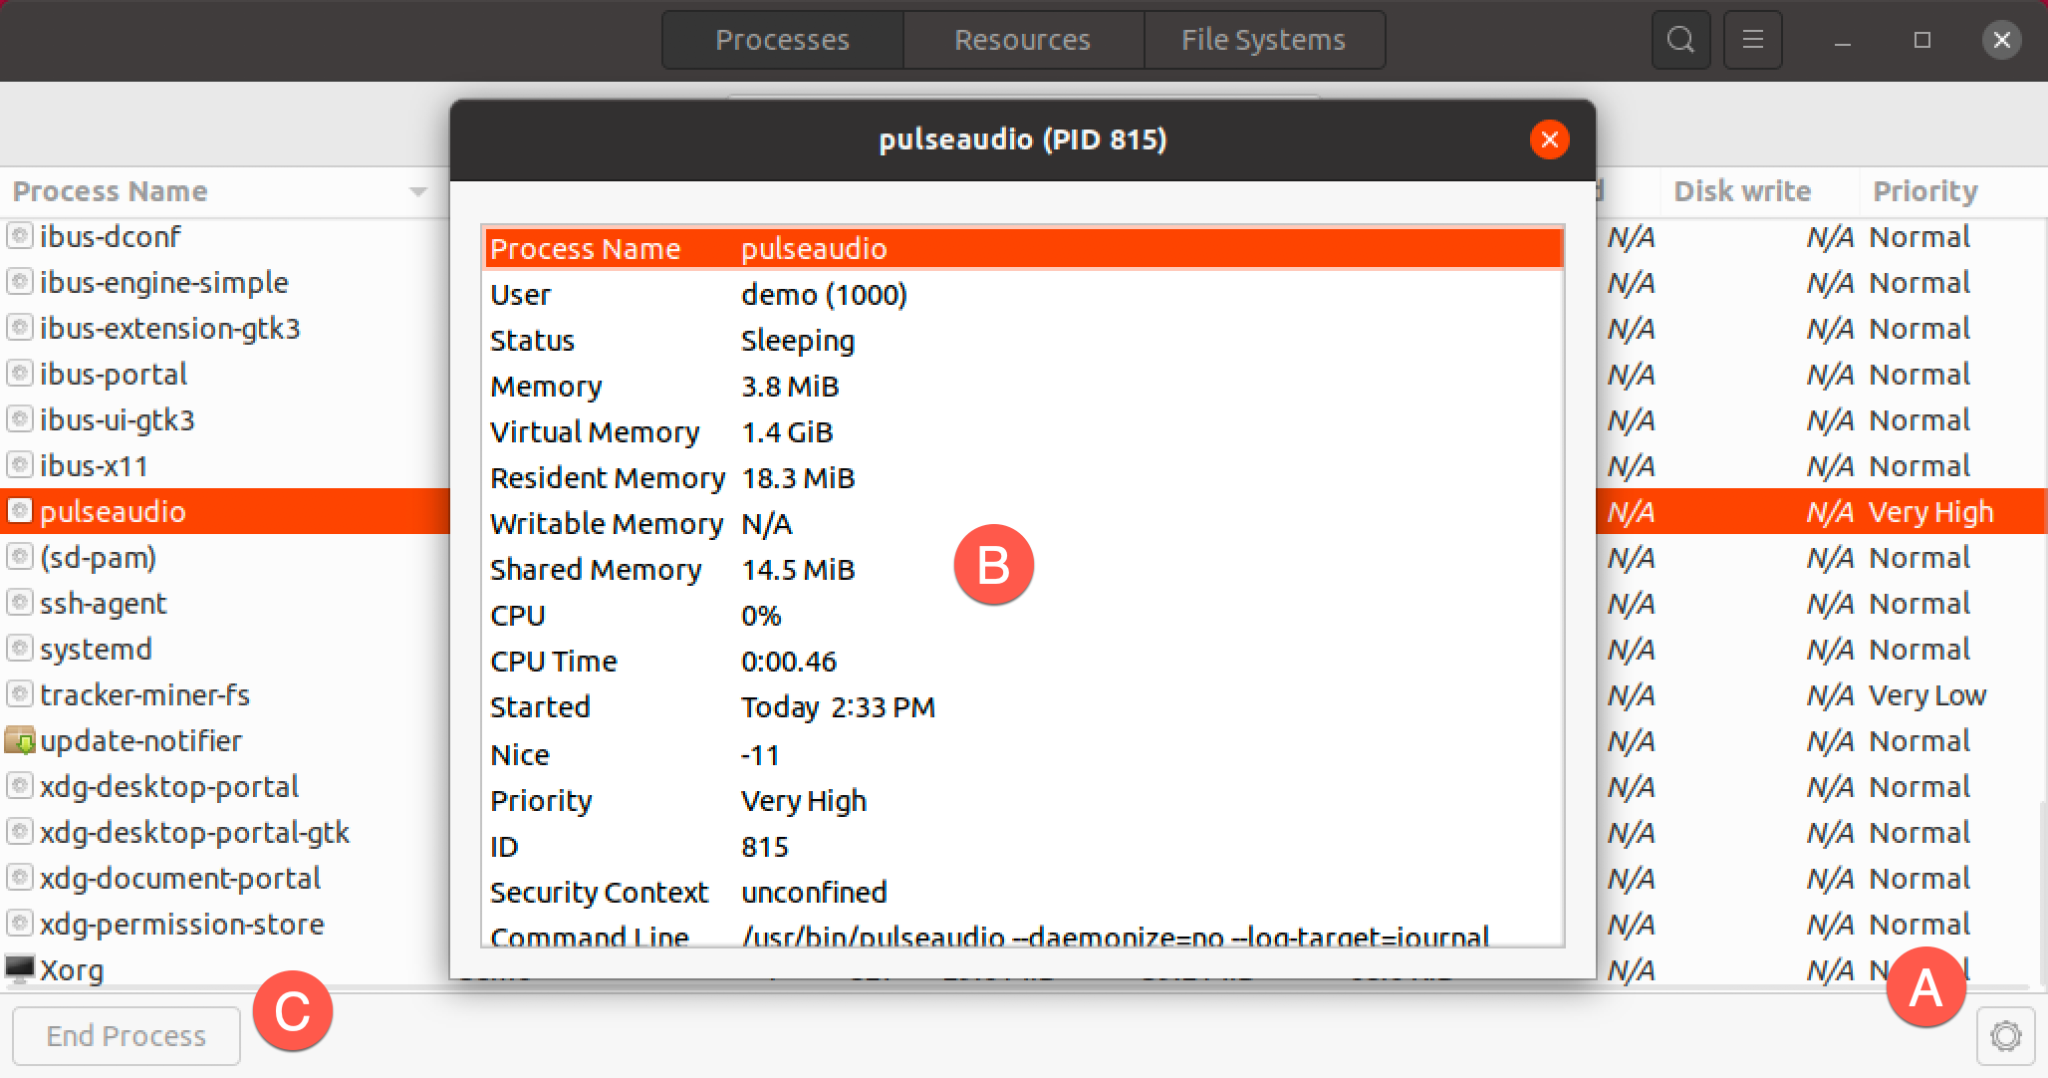Select the Process Name row in dialog
The height and width of the screenshot is (1078, 2048).
pos(1023,249)
